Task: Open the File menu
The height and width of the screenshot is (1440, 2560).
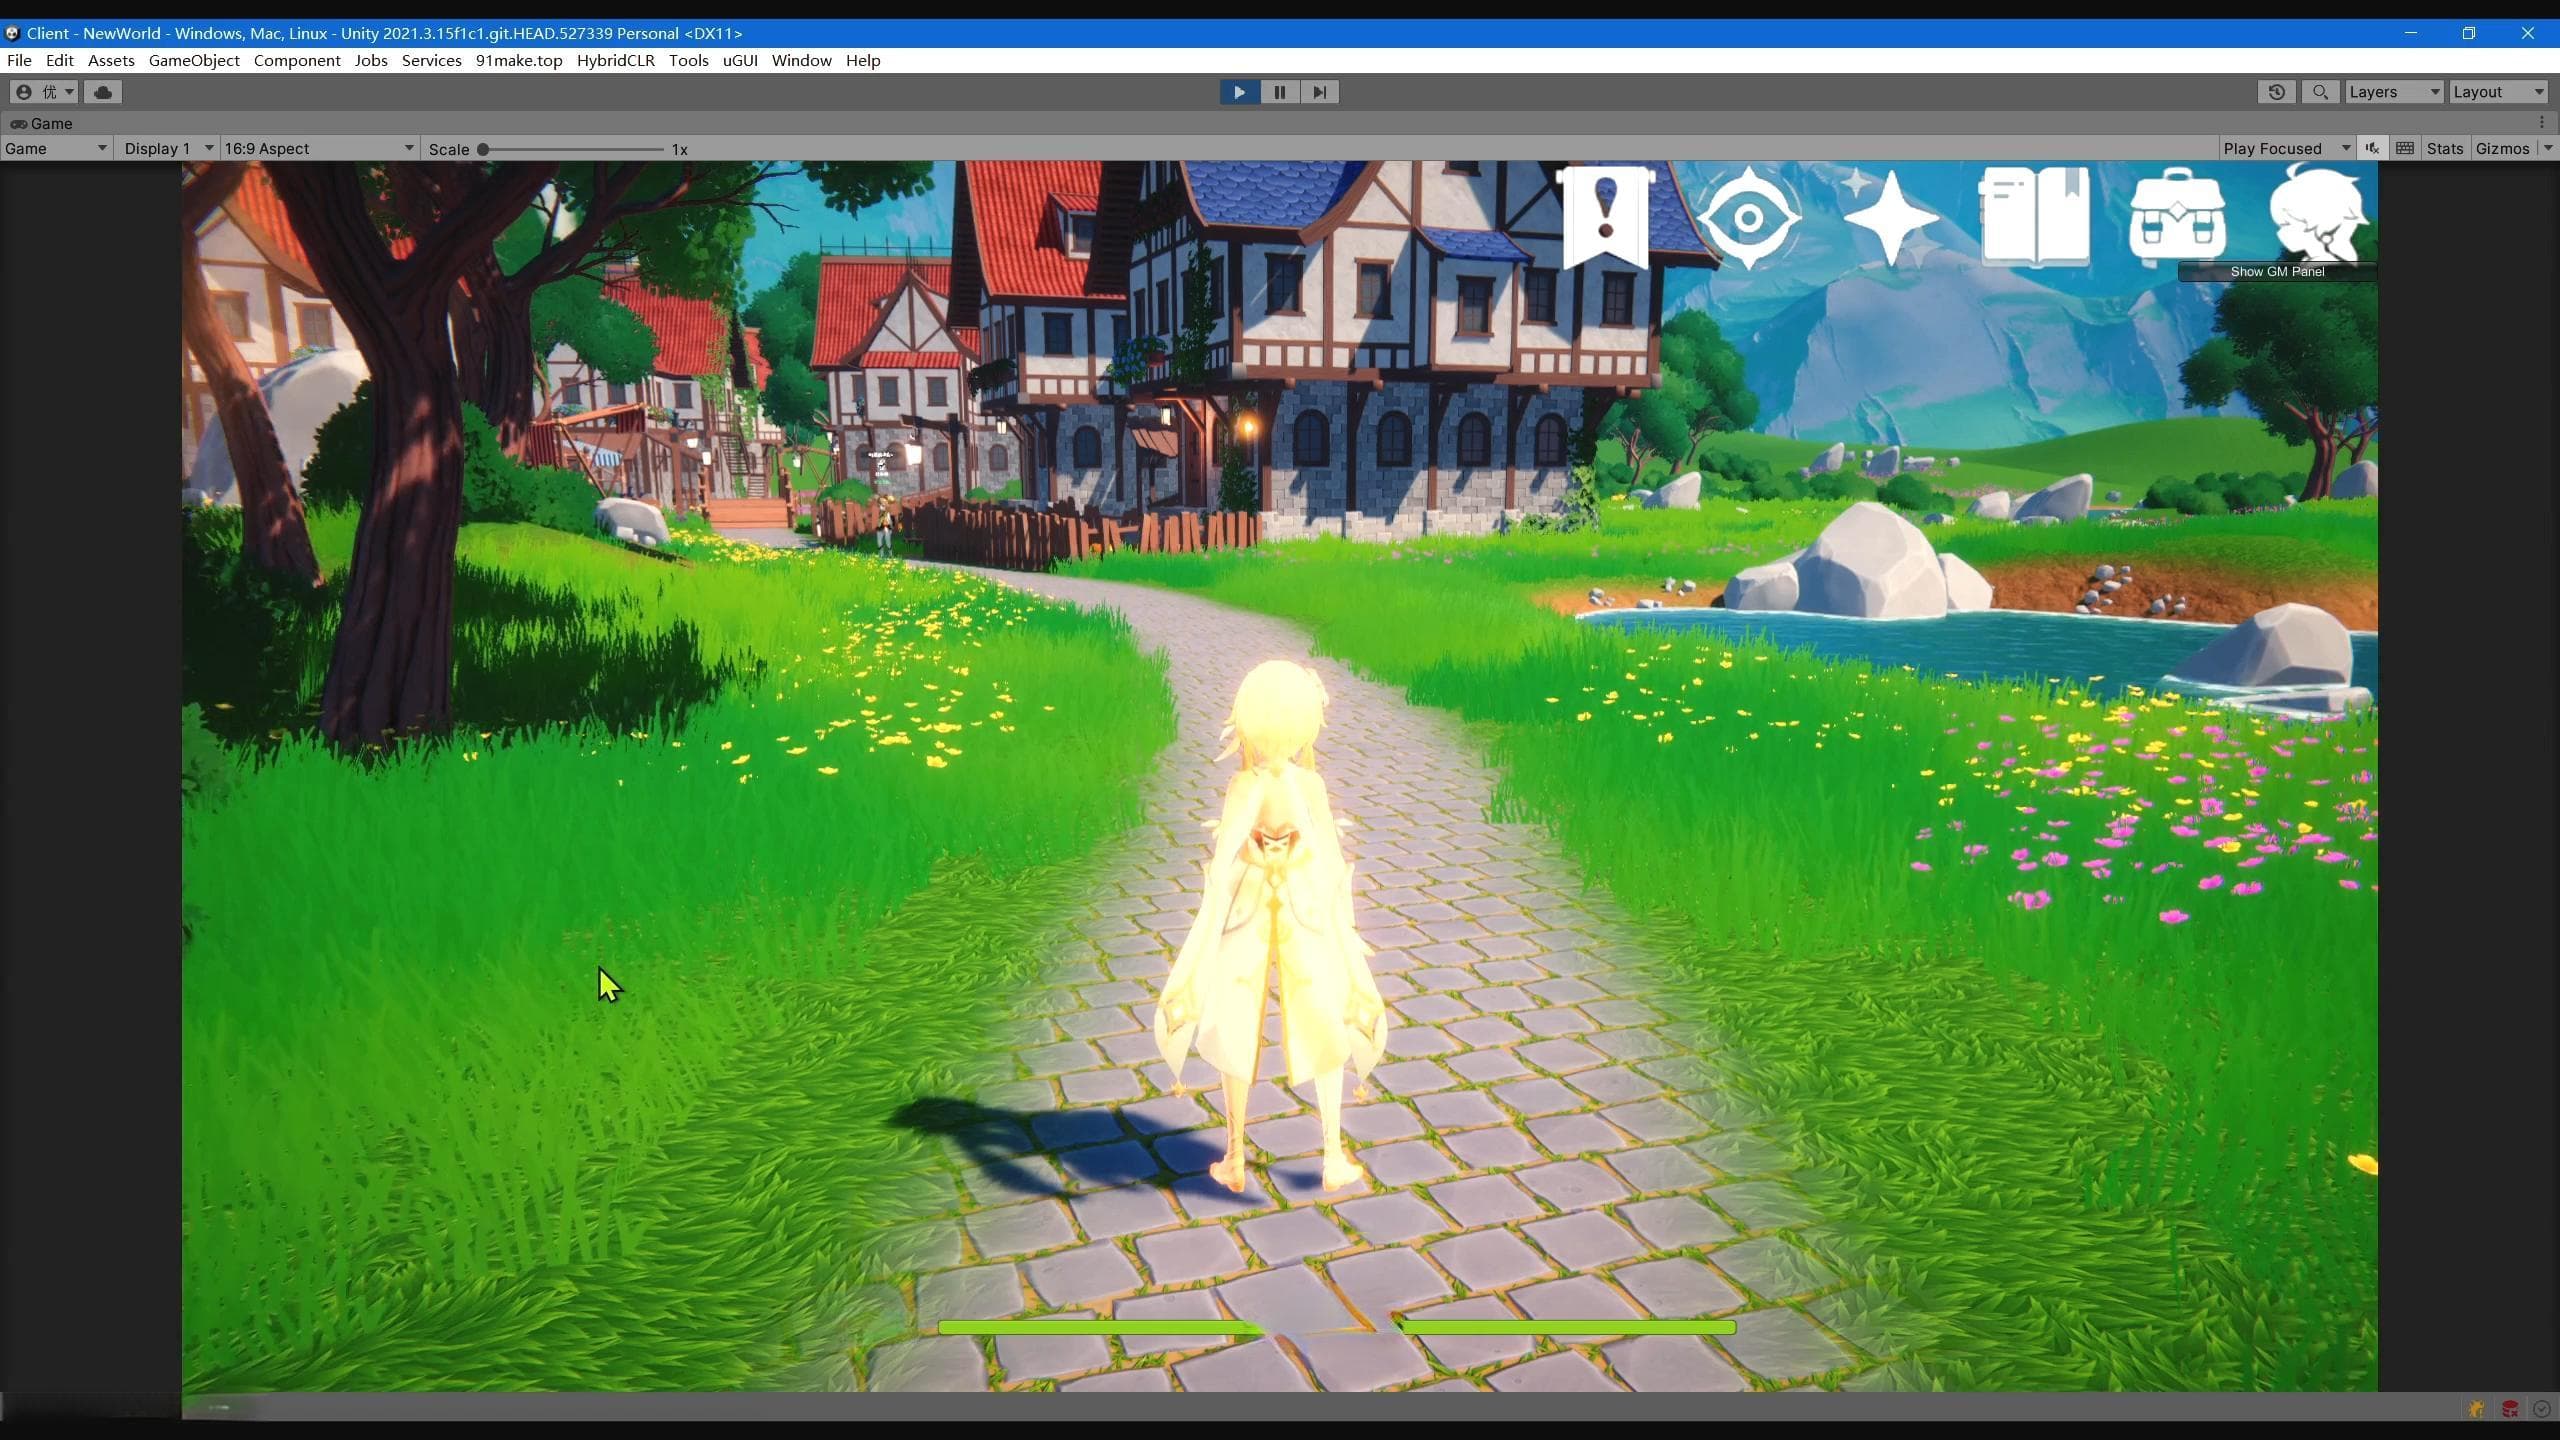Action: coord(19,61)
